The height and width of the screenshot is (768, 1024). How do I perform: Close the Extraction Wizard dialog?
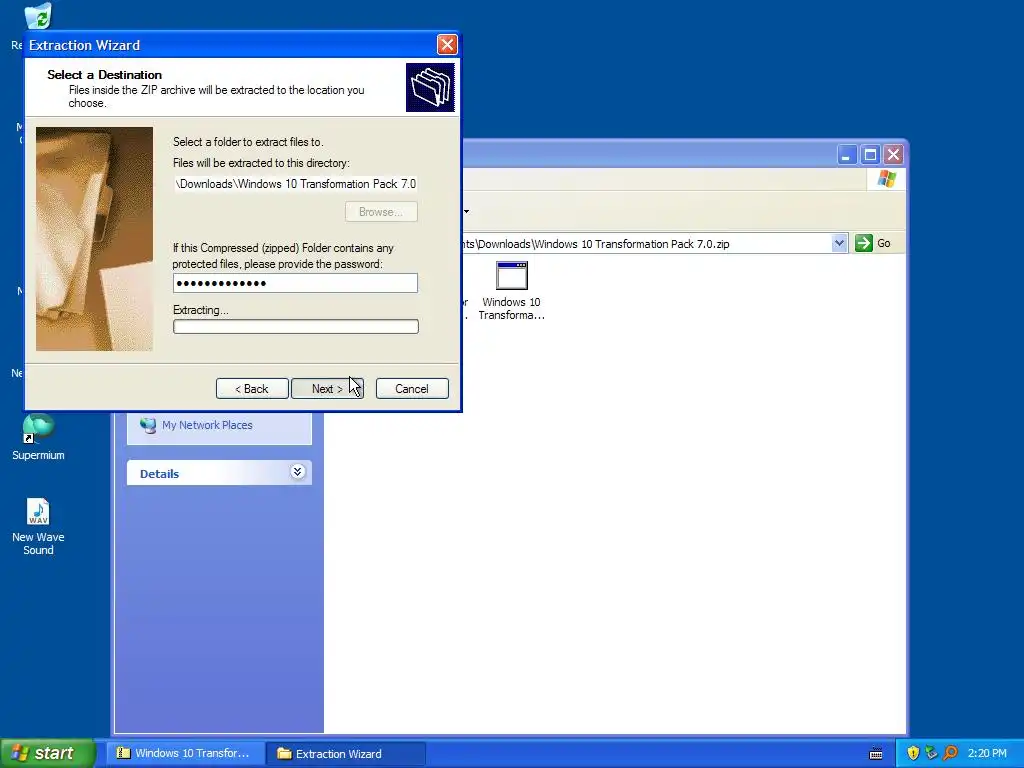(x=447, y=44)
